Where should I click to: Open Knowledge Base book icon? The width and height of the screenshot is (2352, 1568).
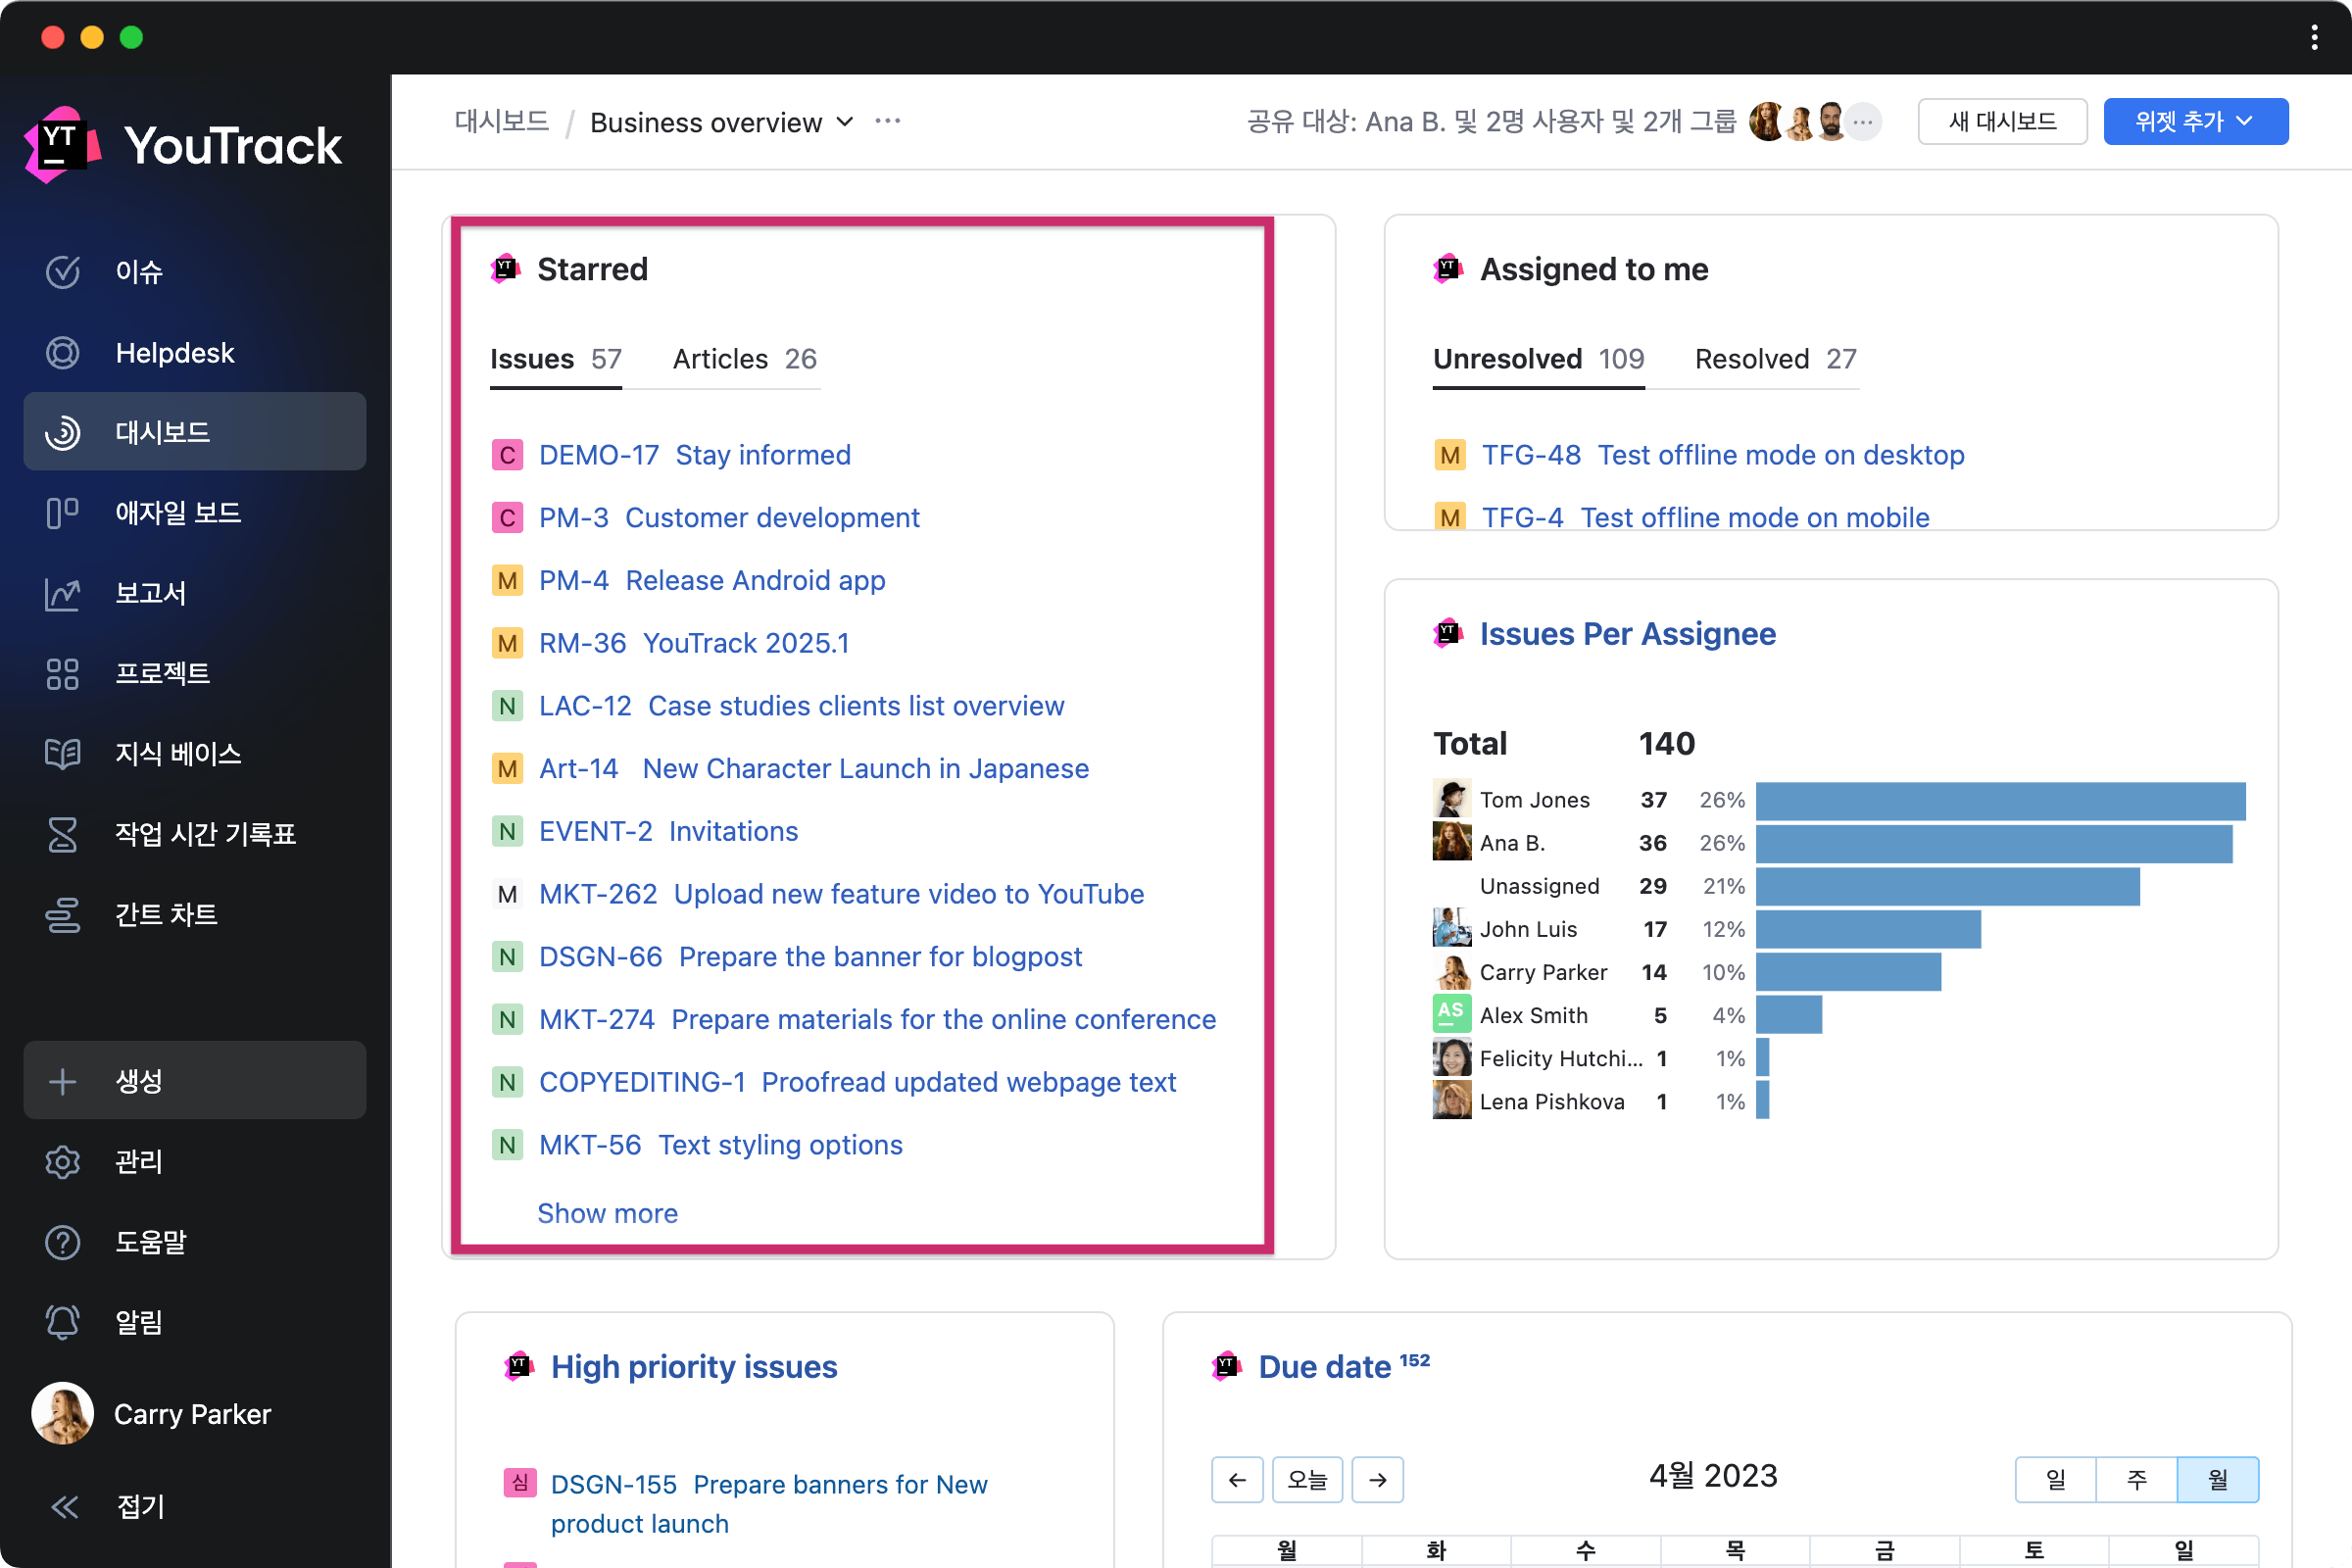62,754
